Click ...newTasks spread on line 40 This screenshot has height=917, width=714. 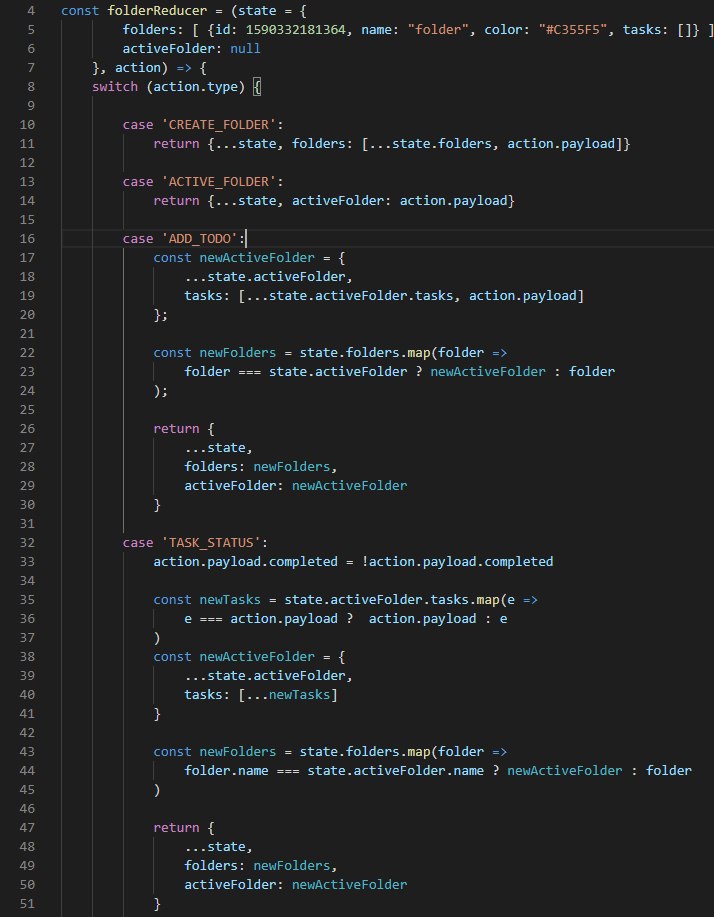[x=288, y=695]
